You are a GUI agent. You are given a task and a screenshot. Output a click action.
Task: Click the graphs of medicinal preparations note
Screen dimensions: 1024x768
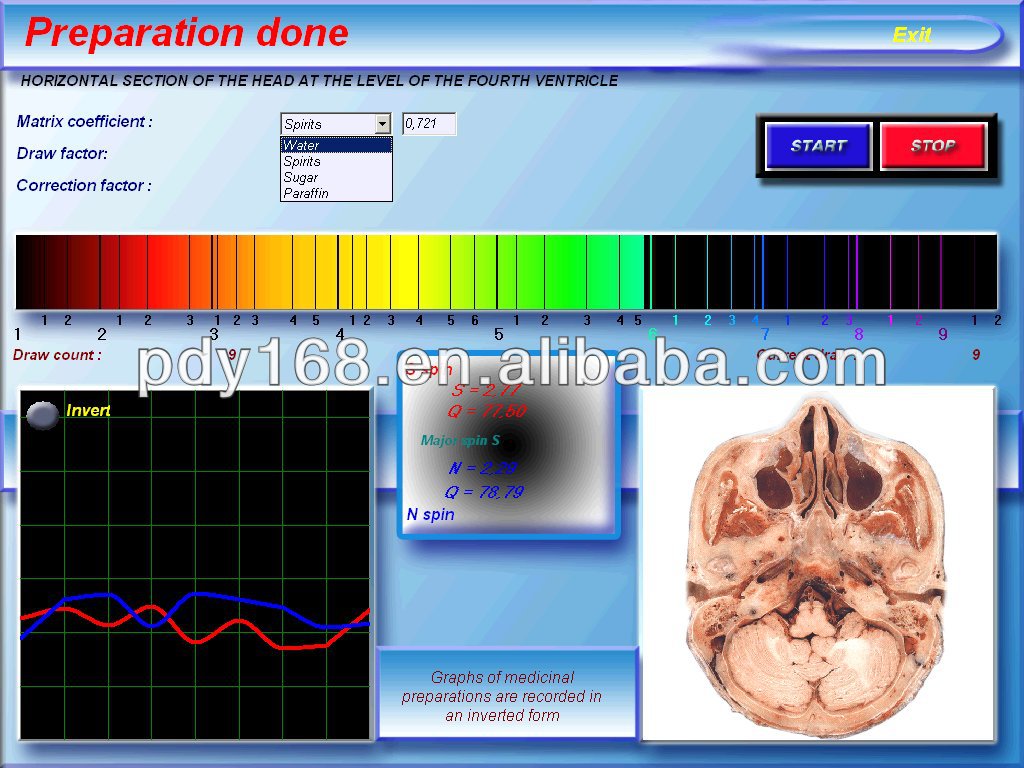(502, 696)
